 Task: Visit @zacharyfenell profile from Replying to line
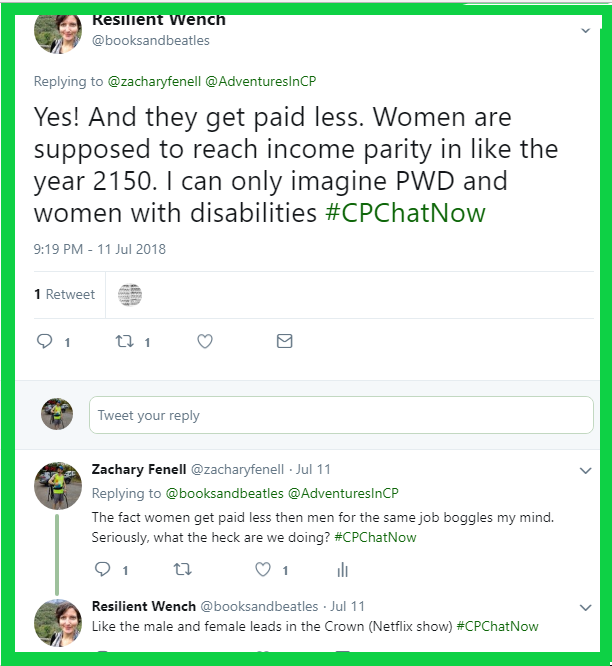pyautogui.click(x=154, y=82)
